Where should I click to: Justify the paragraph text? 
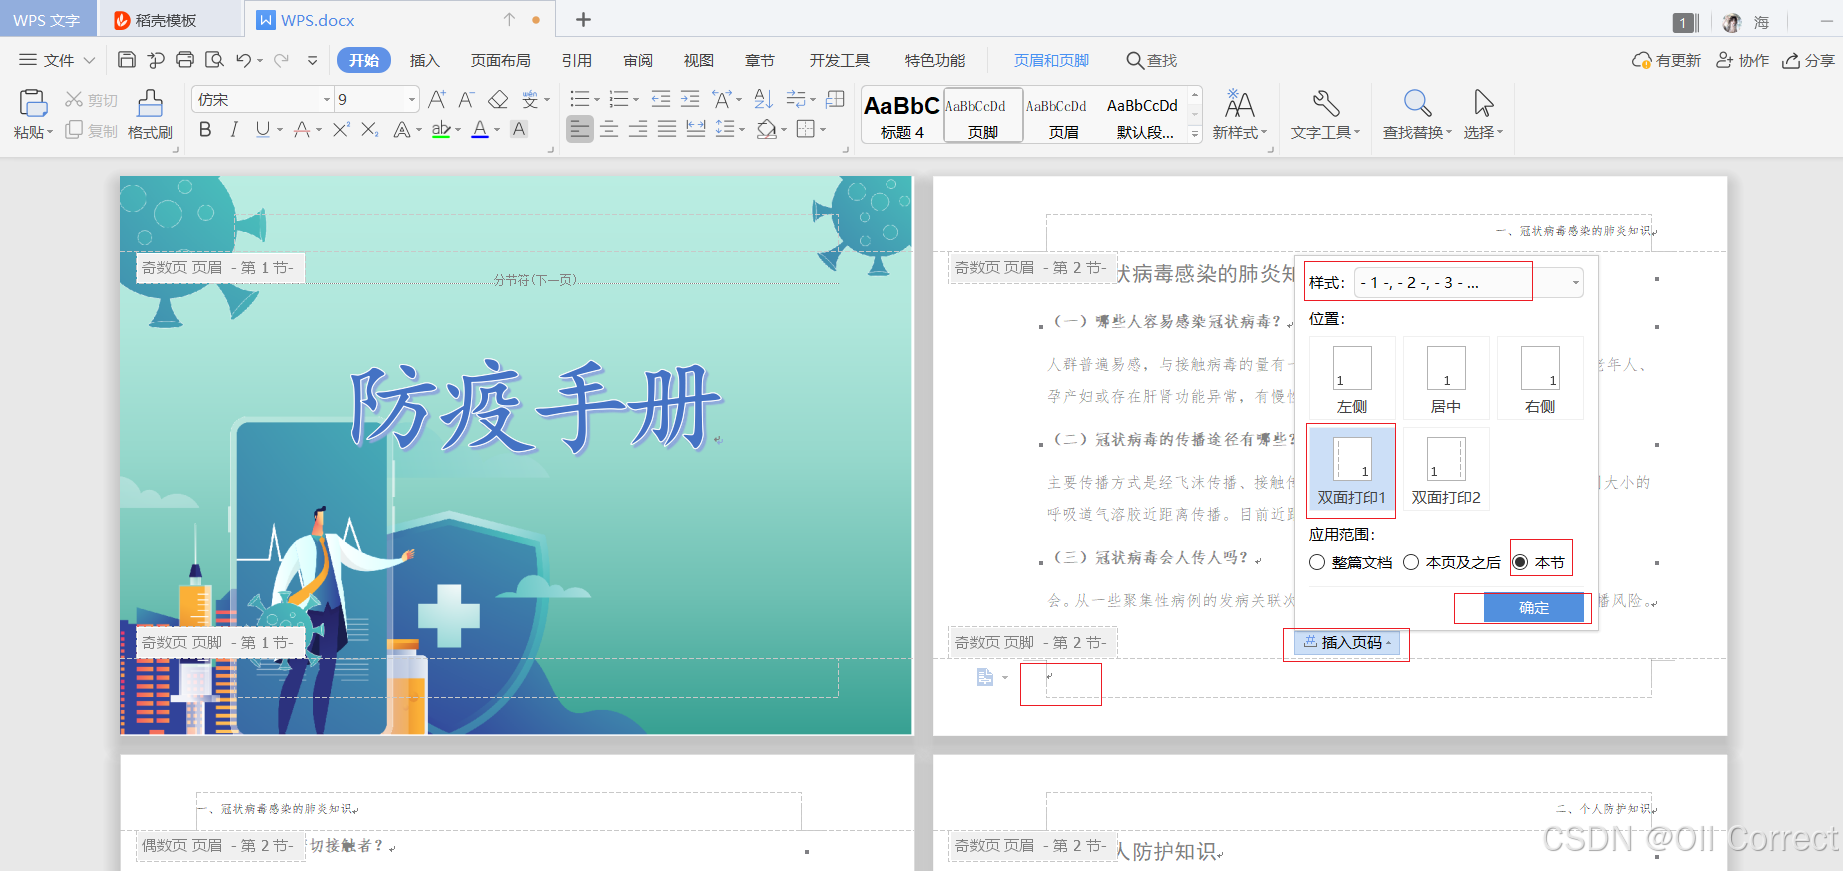[667, 129]
